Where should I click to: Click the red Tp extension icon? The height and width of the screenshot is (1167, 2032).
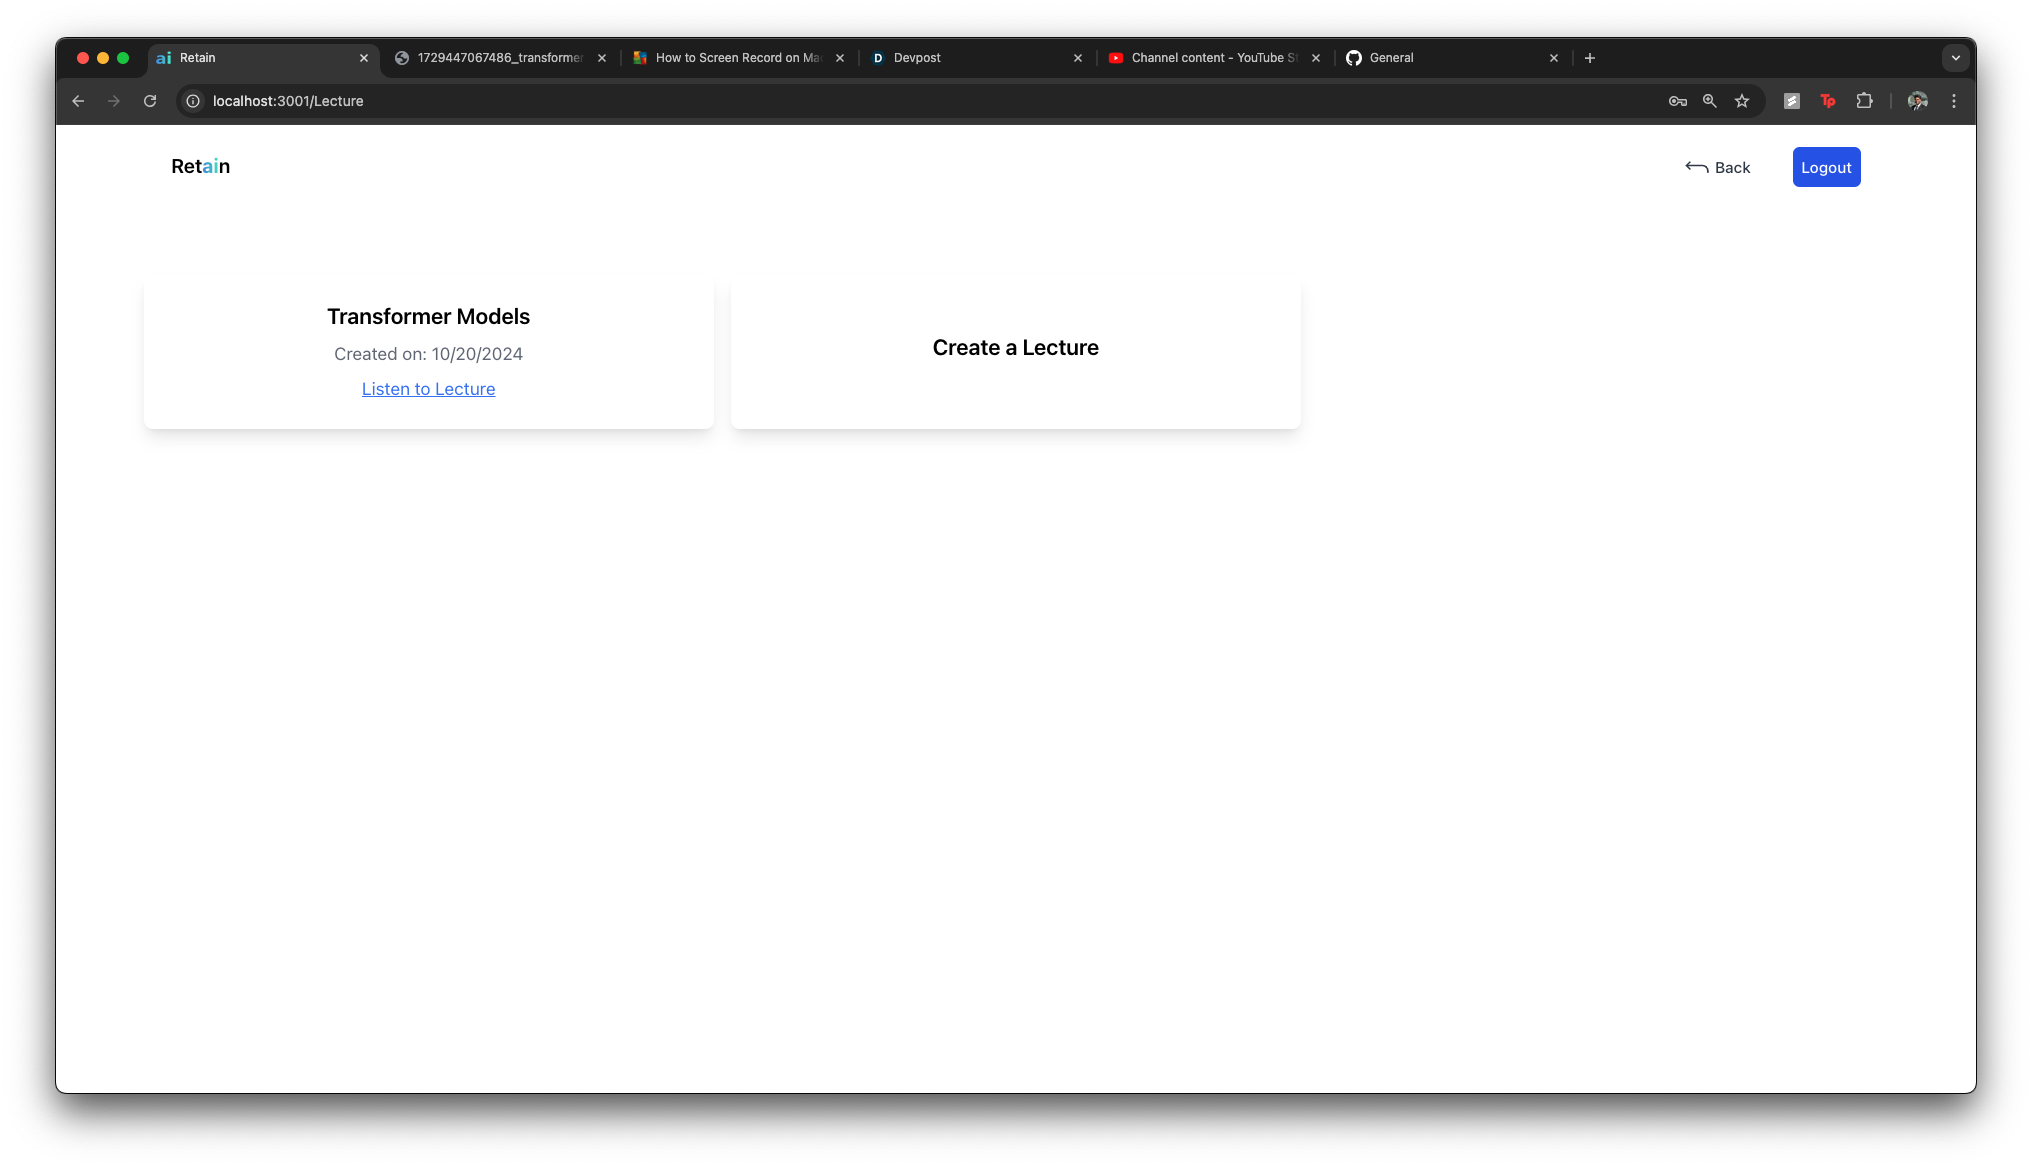pos(1828,101)
